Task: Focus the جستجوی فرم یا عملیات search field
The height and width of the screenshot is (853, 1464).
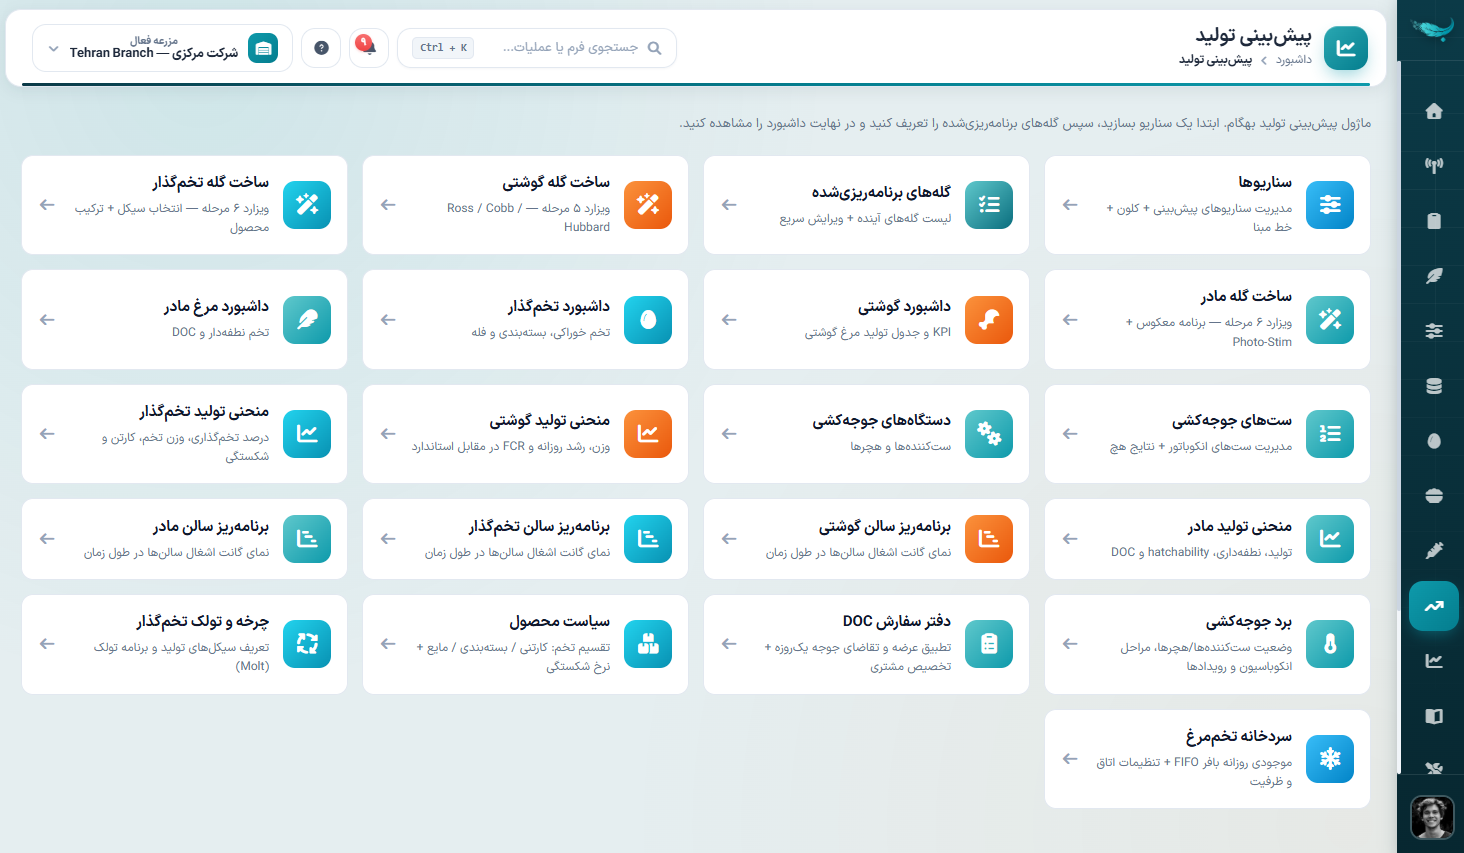Action: pos(537,48)
